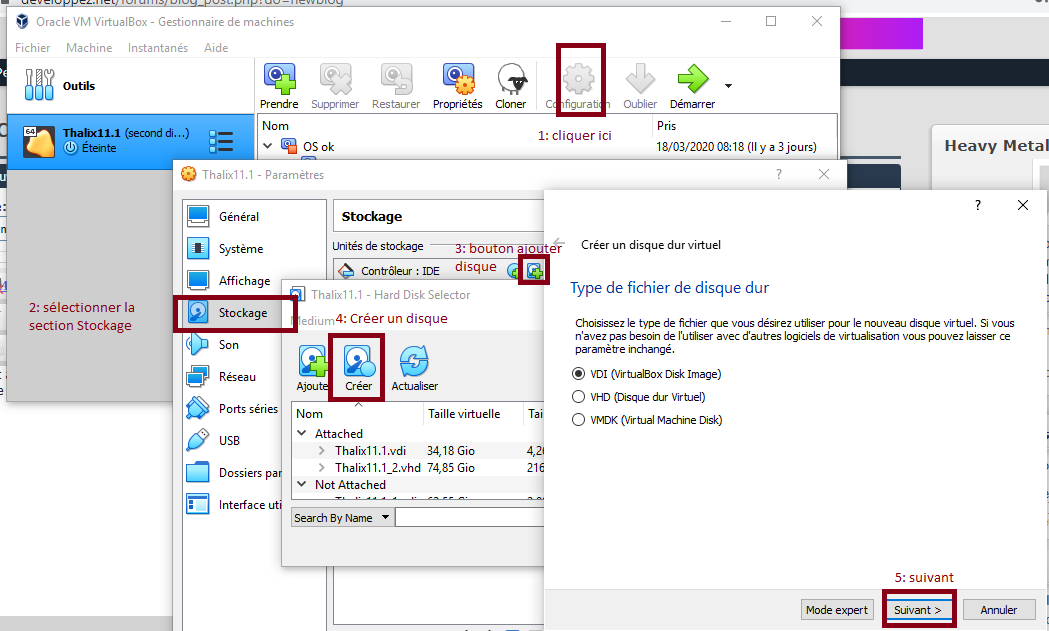1049x631 pixels.
Task: Sort disks by Nom column
Action: click(358, 414)
